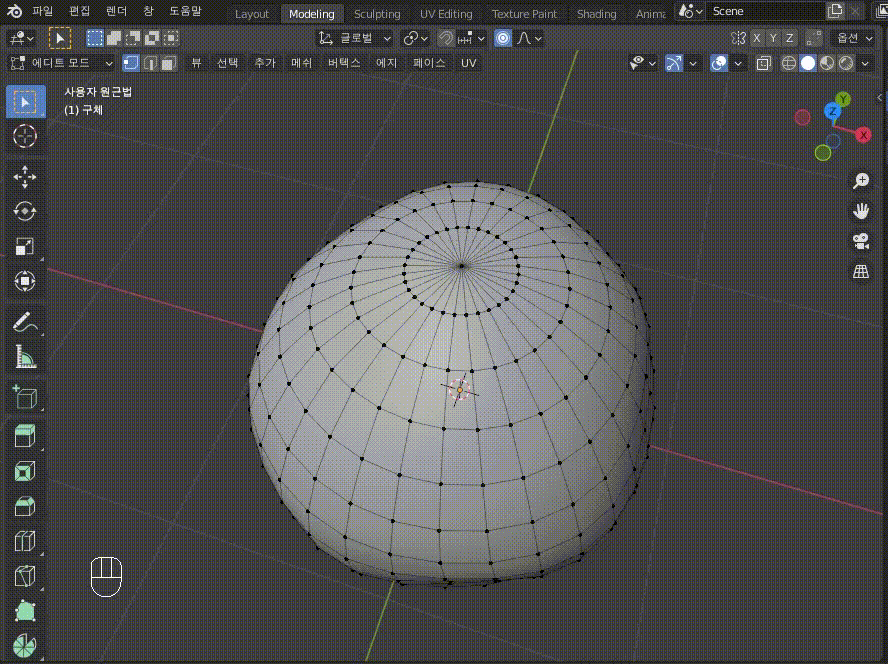Expand shading options dropdown arrow
888x664 pixels.
[x=865, y=63]
